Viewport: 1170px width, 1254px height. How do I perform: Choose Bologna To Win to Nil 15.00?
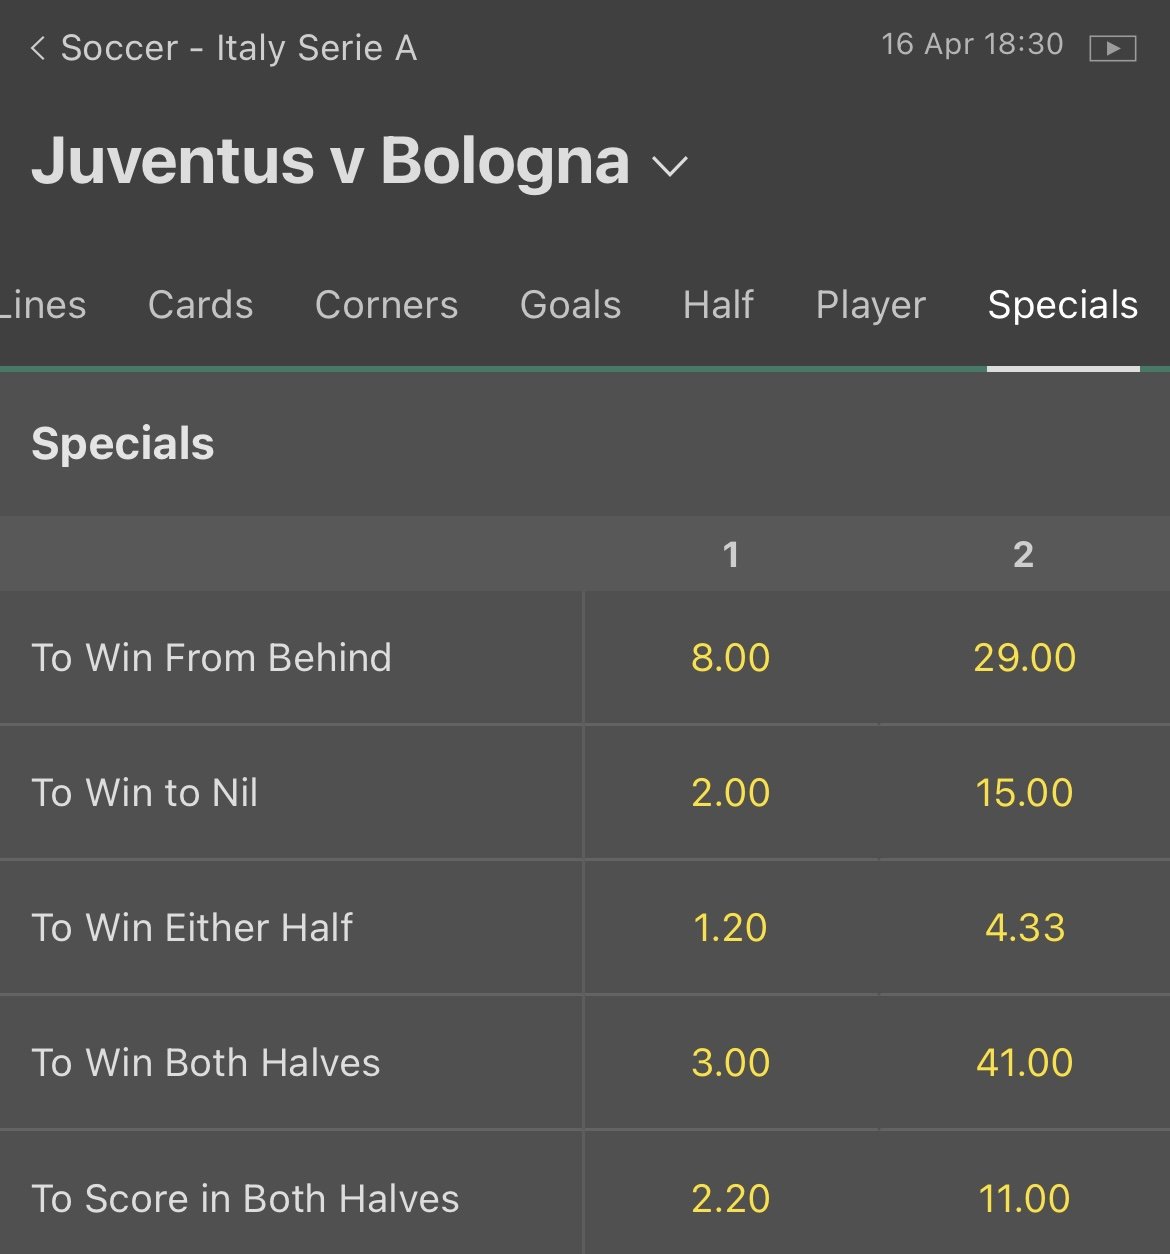pyautogui.click(x=1024, y=793)
